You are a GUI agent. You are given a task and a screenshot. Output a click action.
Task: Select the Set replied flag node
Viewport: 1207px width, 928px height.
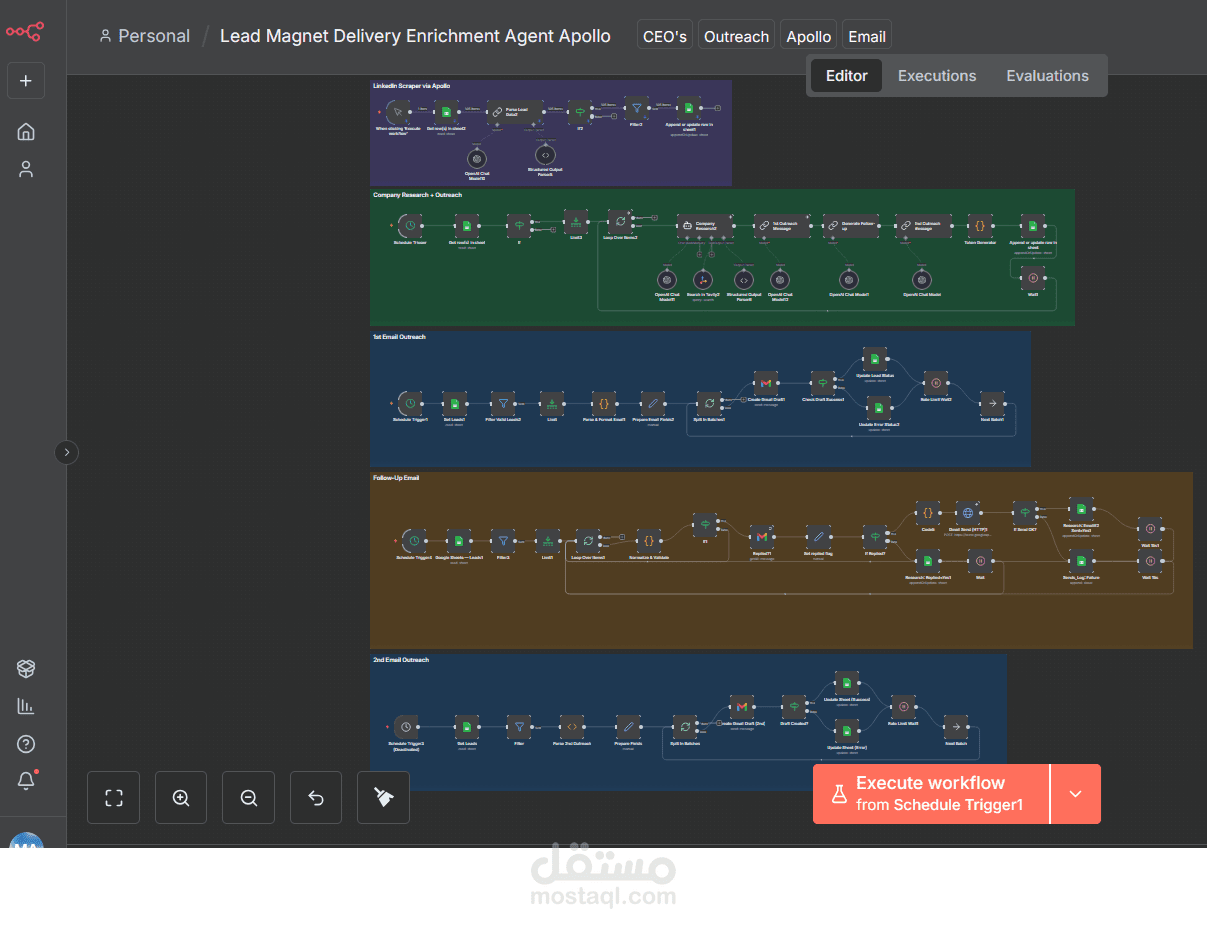pos(818,537)
